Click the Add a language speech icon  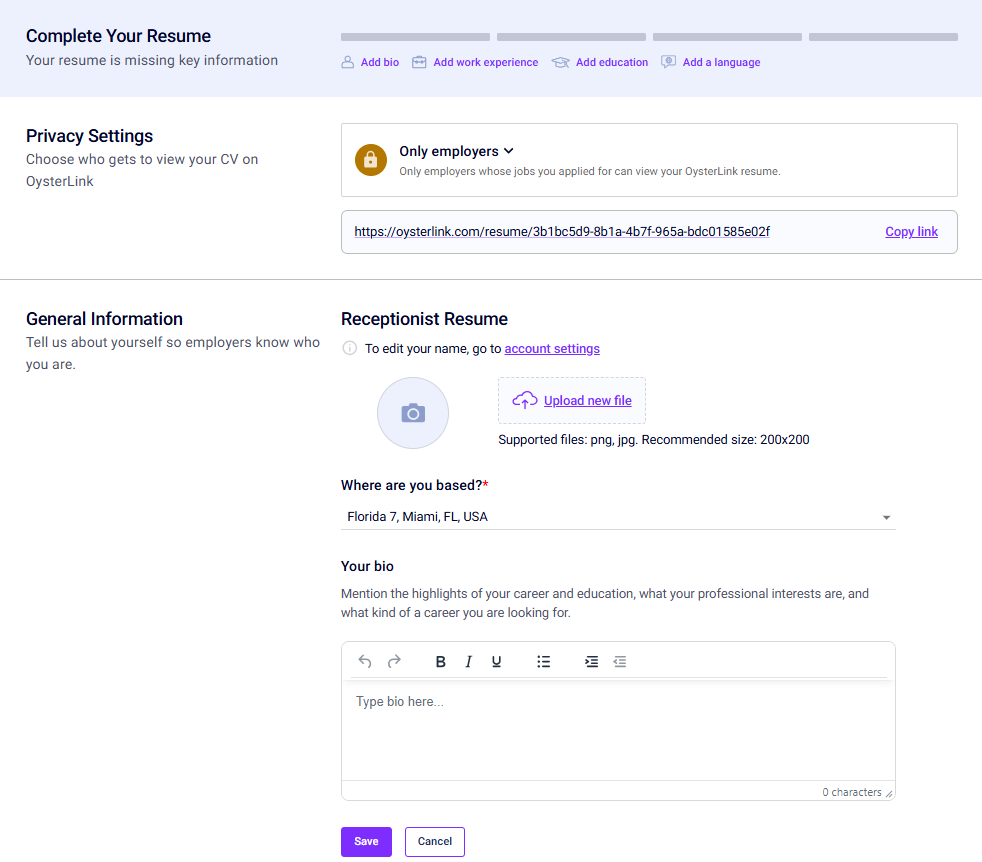coord(668,62)
